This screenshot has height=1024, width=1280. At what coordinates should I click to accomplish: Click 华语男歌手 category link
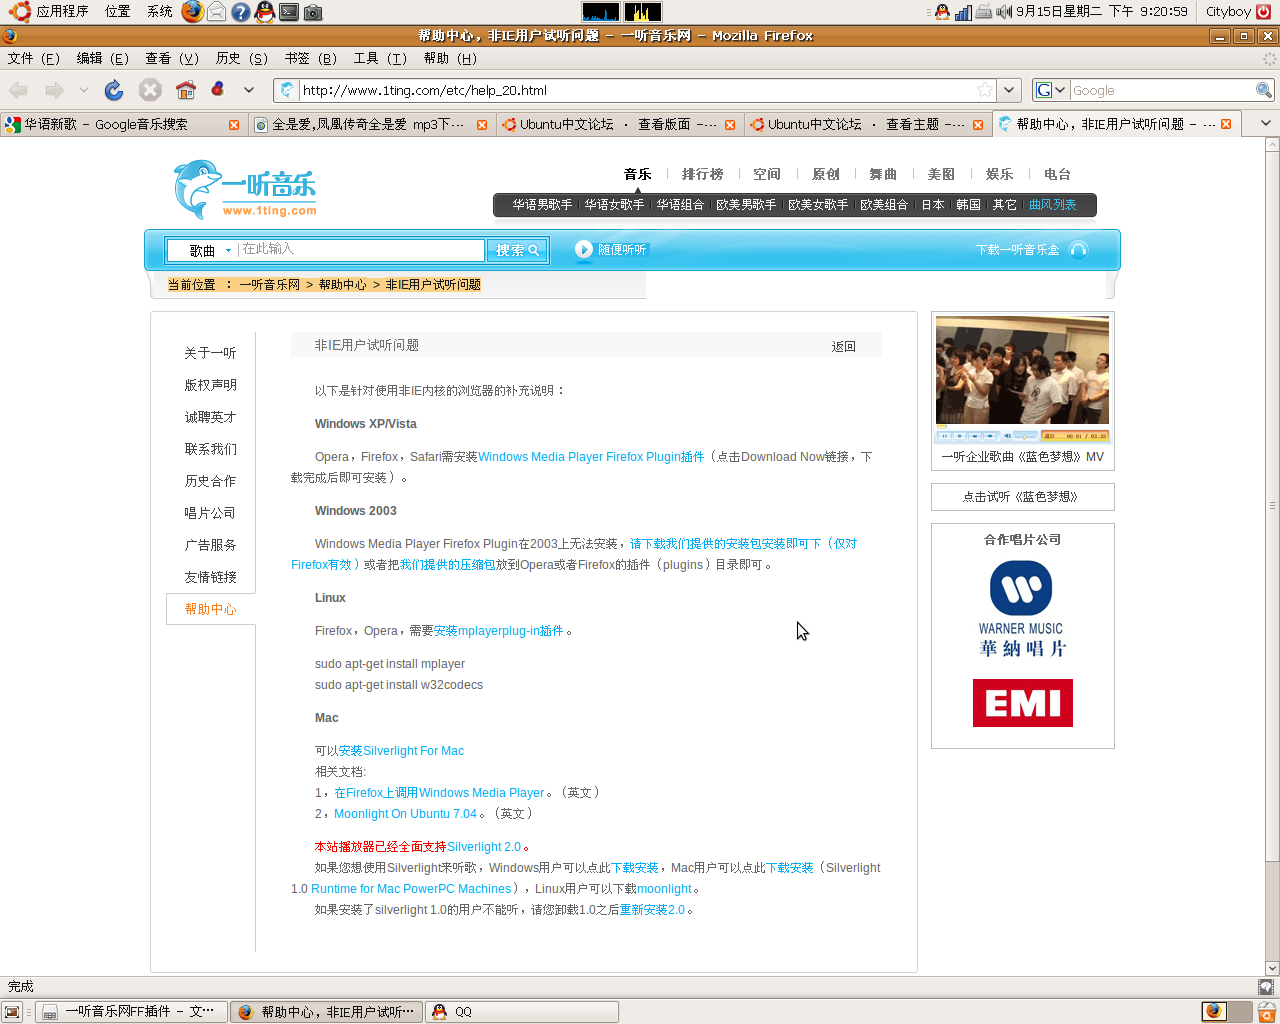point(542,205)
